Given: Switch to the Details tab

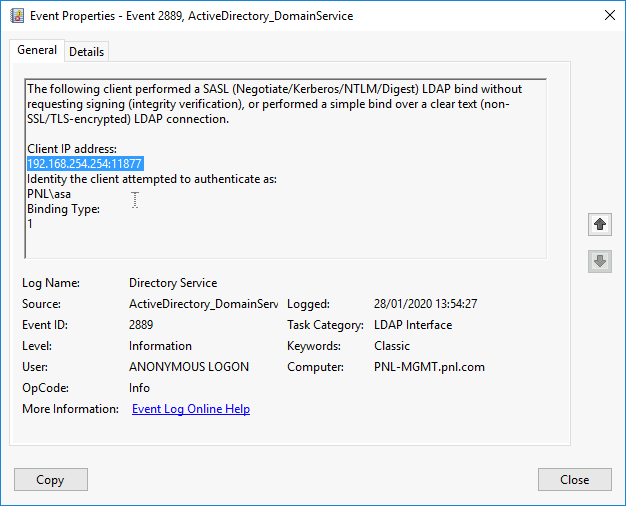Looking at the screenshot, I should tap(86, 52).
